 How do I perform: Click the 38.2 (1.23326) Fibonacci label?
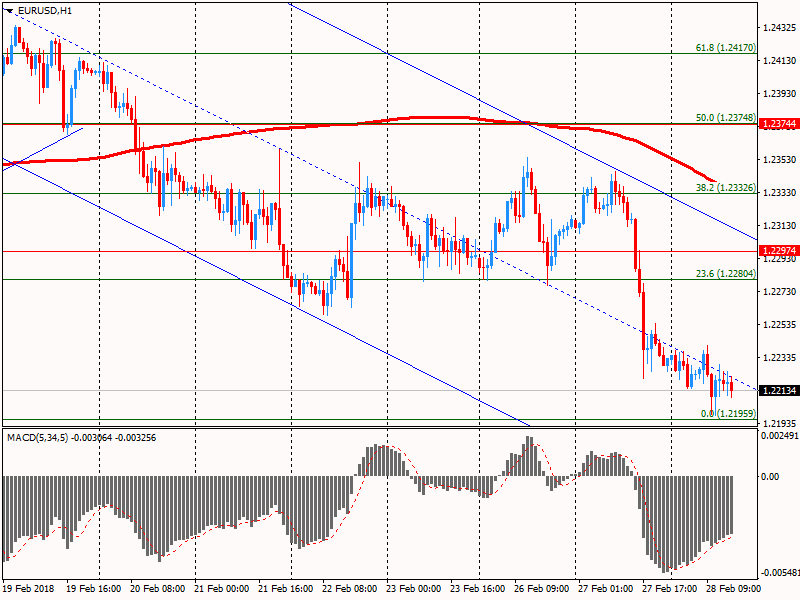click(726, 187)
